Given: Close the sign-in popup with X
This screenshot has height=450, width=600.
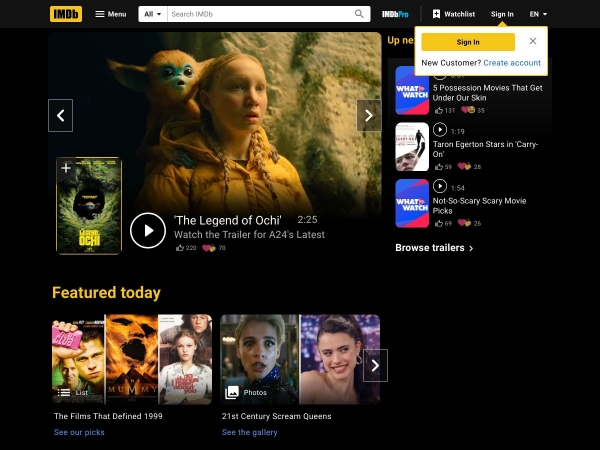Looking at the screenshot, I should pyautogui.click(x=533, y=41).
